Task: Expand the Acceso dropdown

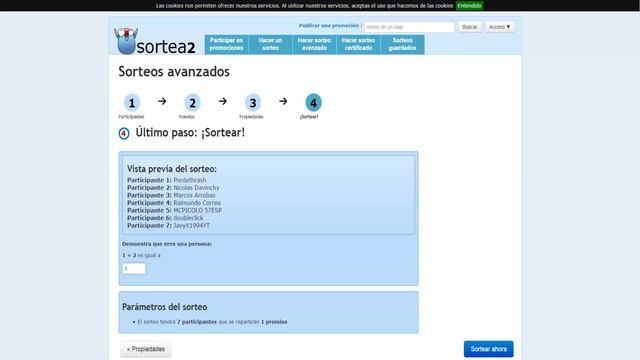Action: [500, 27]
